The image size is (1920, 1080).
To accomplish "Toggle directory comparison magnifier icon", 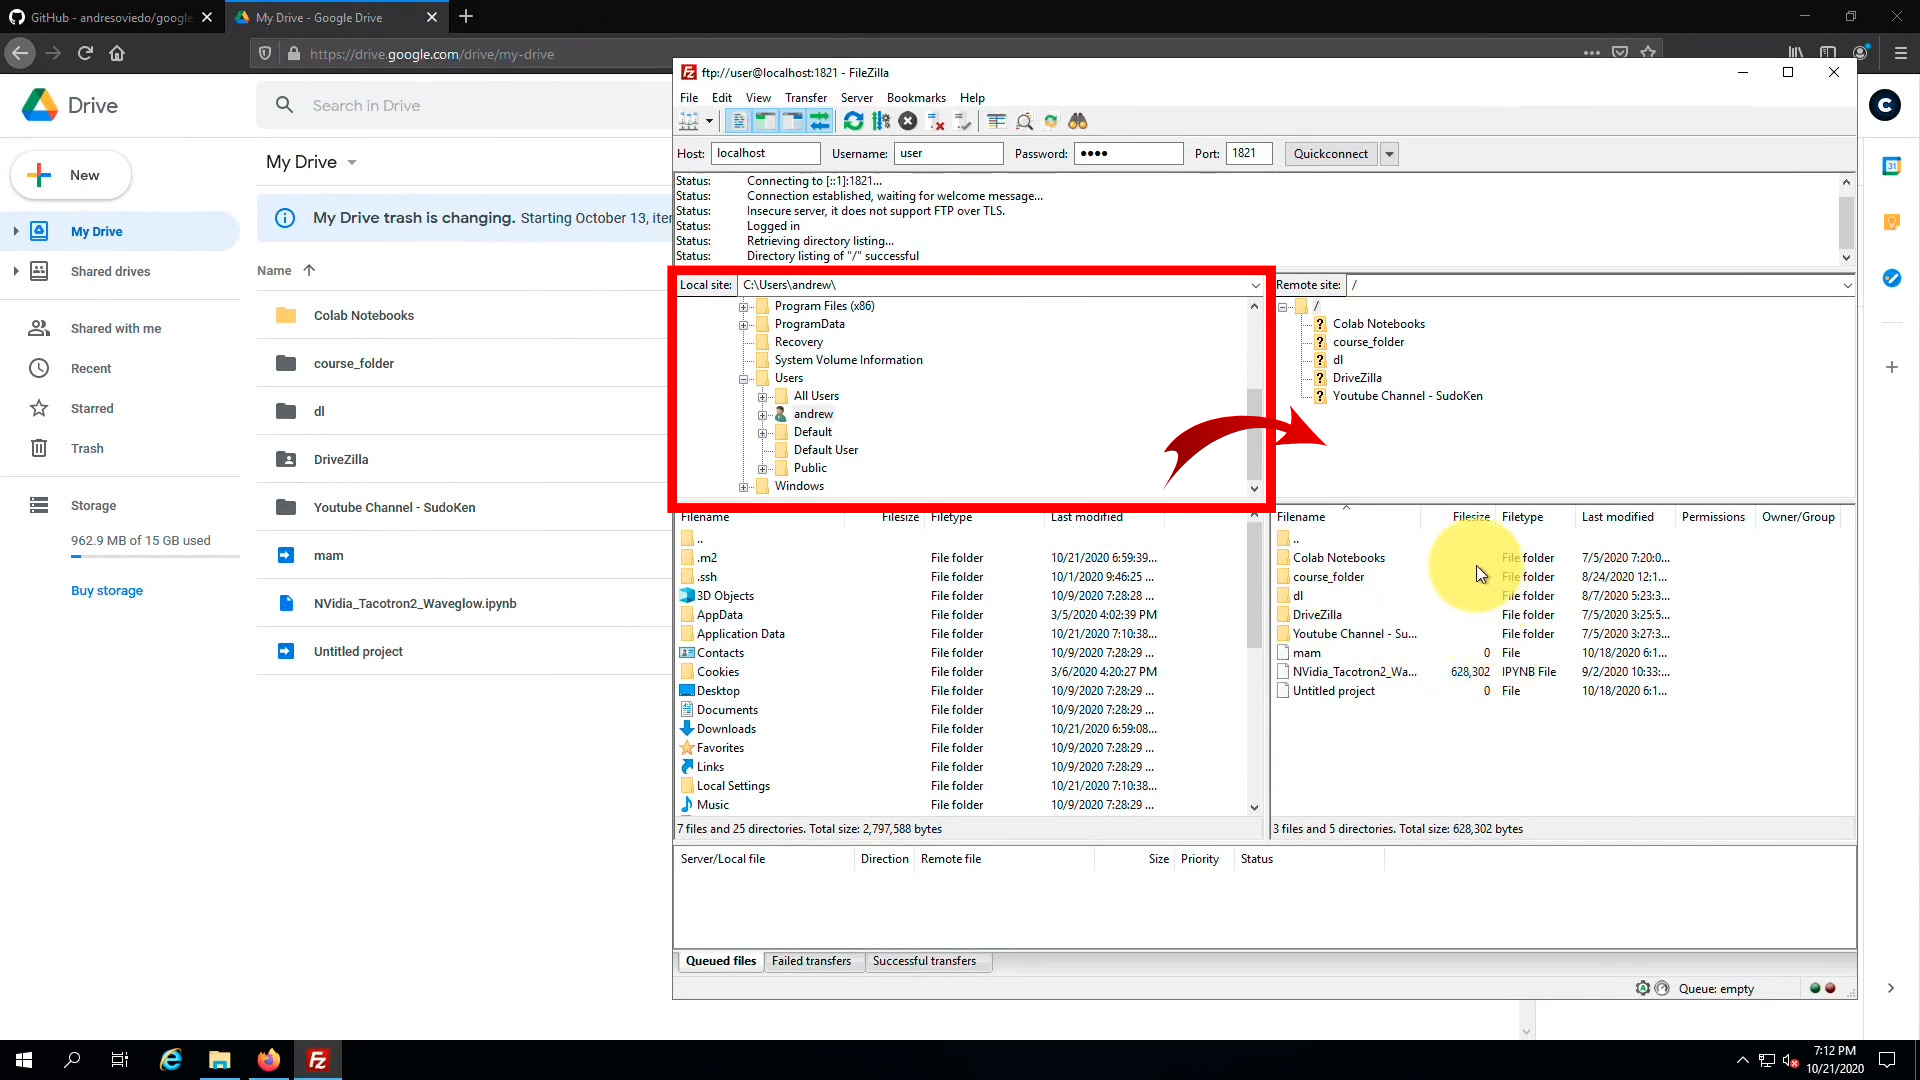I will [x=1024, y=121].
